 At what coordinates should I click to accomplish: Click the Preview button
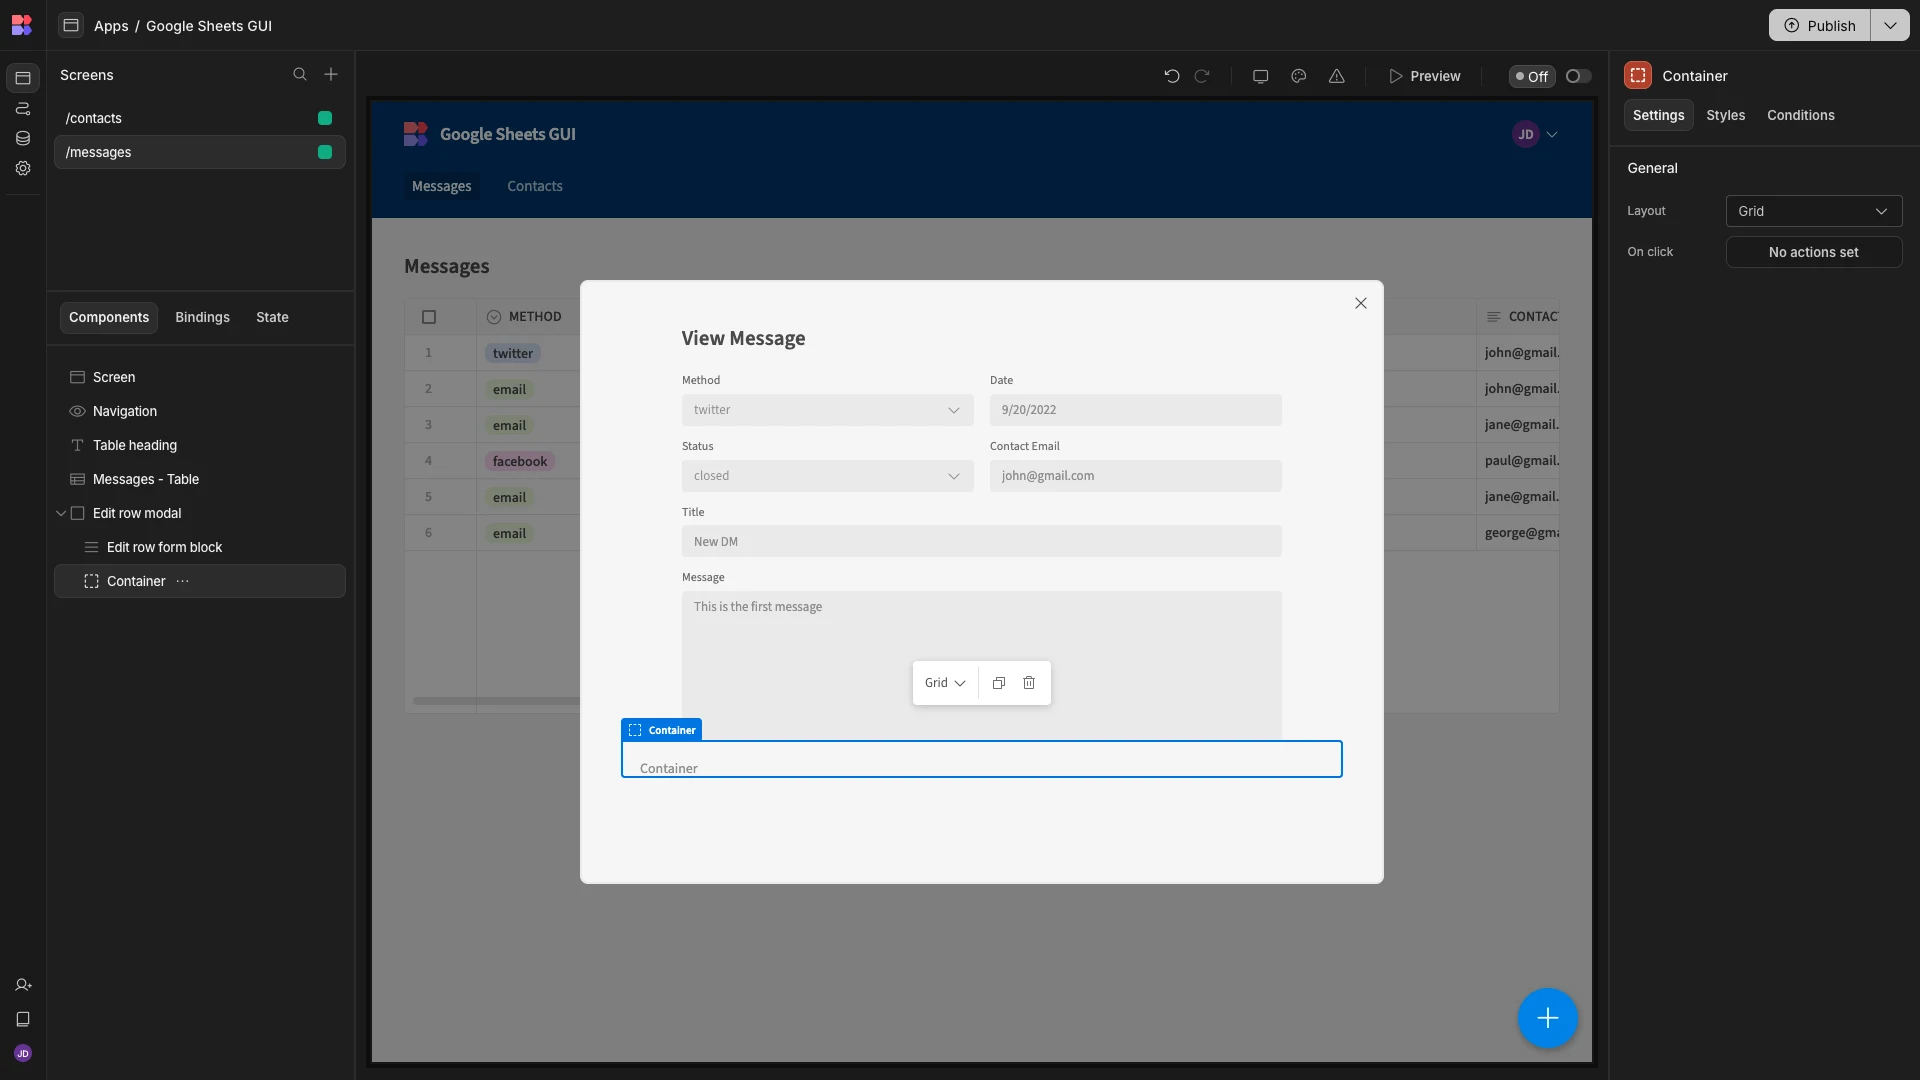[1424, 76]
